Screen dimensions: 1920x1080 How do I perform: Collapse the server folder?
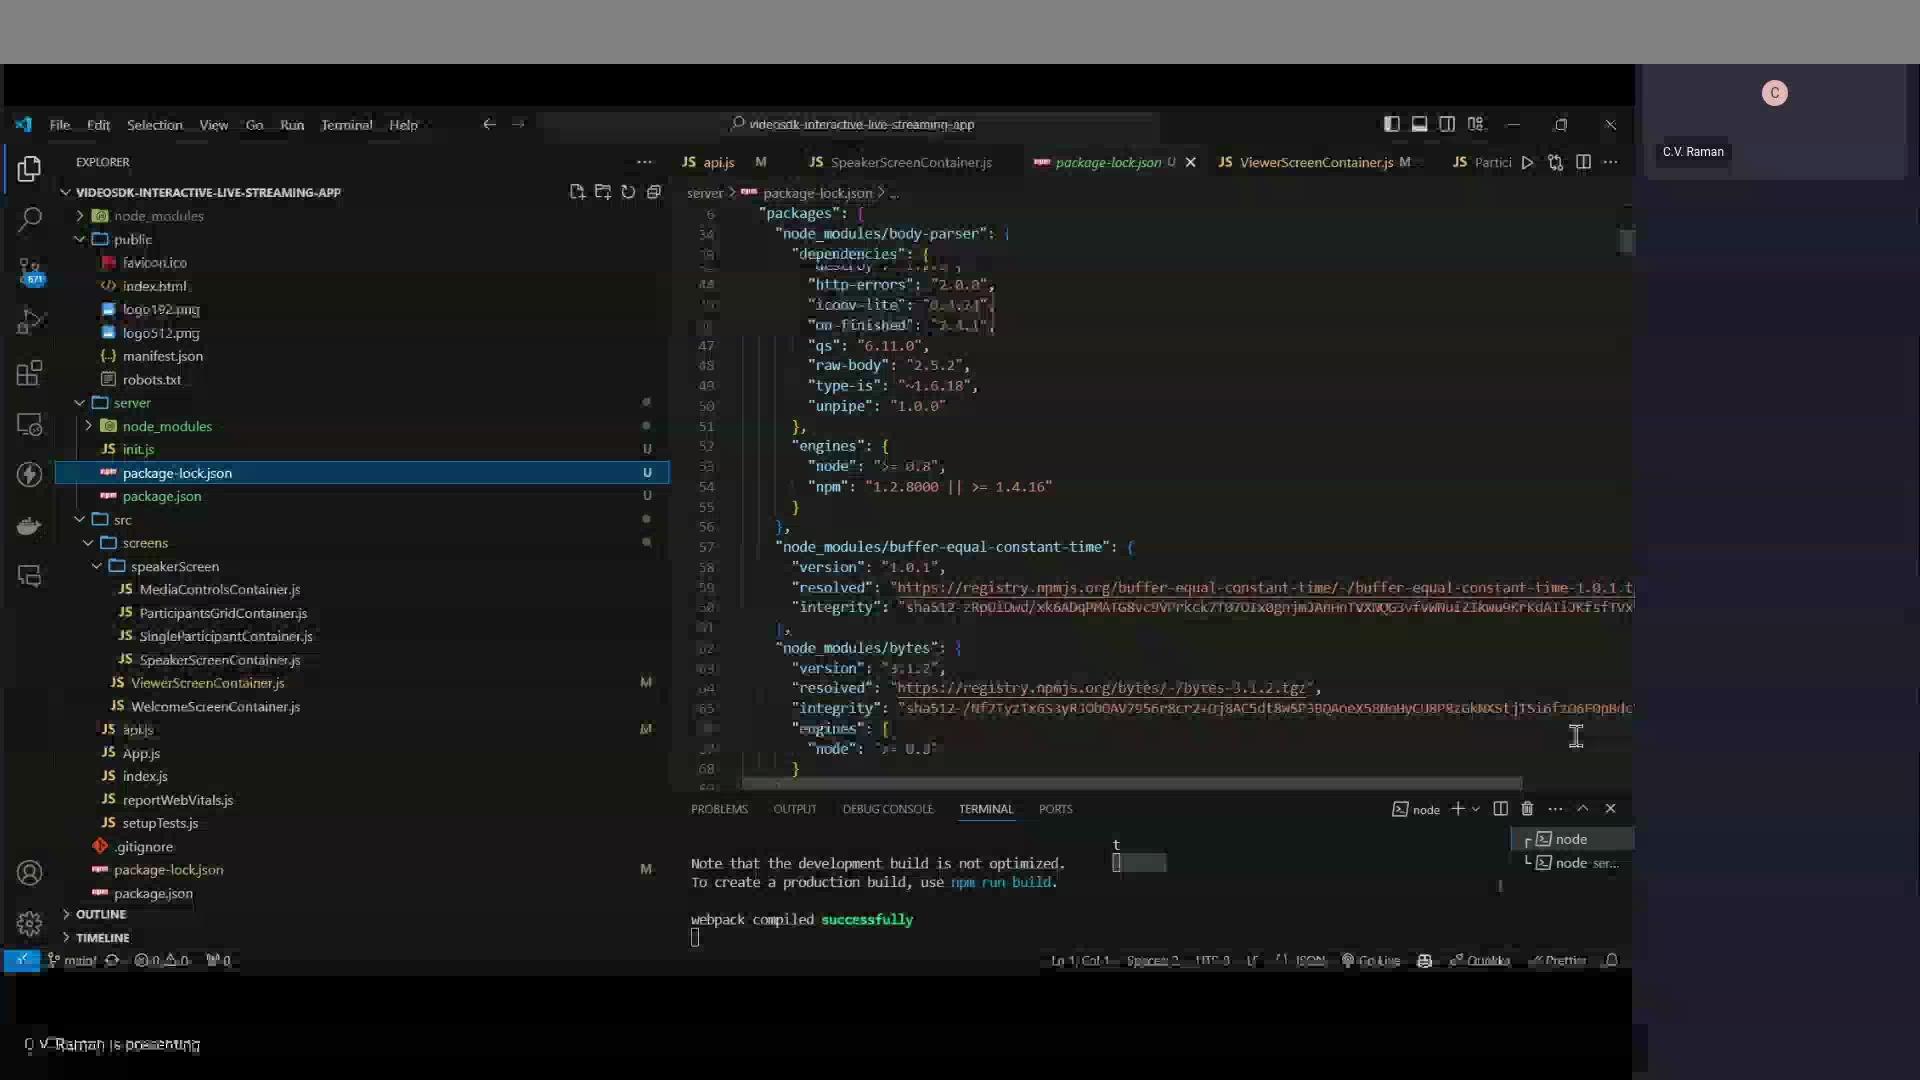pos(80,403)
